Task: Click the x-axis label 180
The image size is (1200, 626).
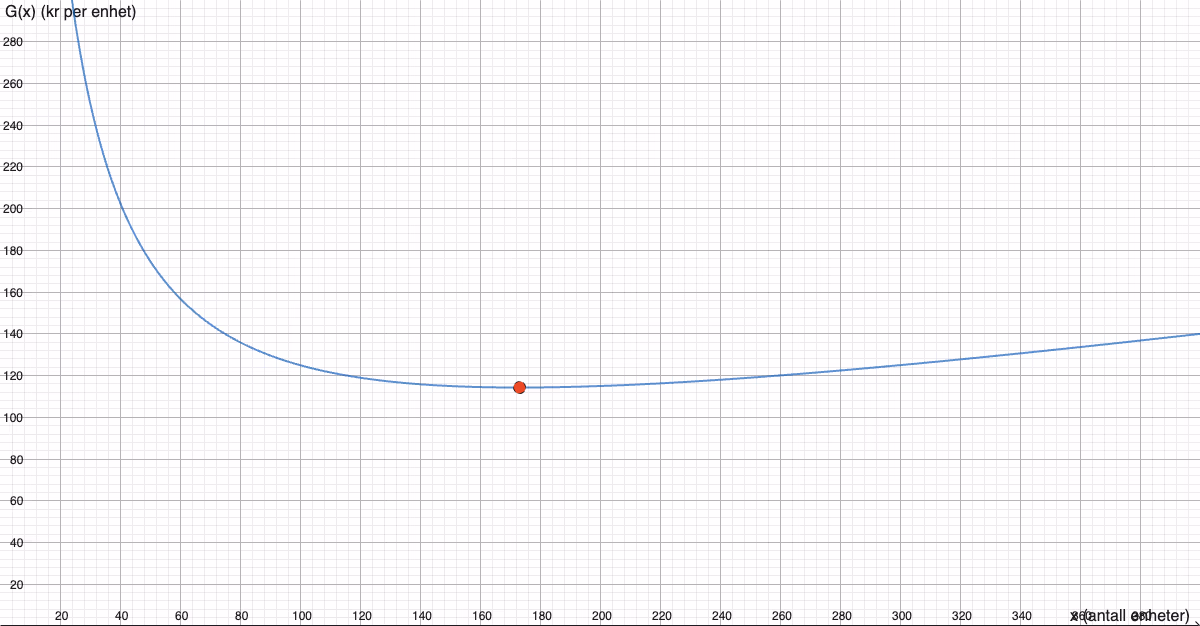Action: coord(541,615)
